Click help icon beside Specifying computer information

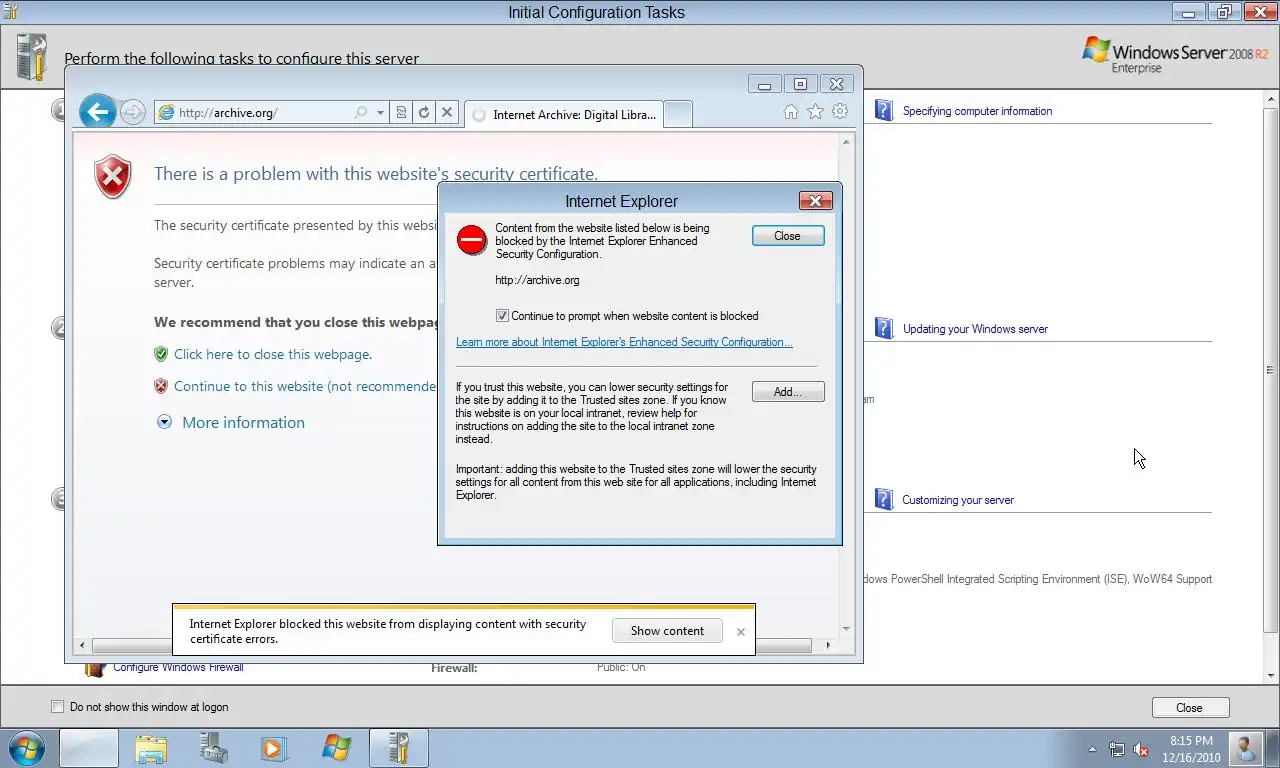(883, 110)
